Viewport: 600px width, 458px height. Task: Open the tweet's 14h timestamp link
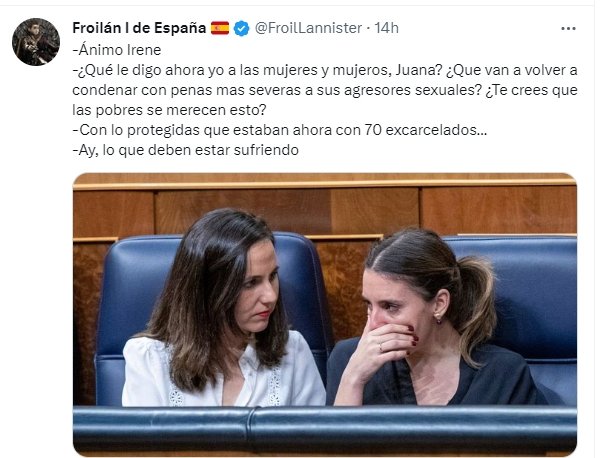[386, 28]
